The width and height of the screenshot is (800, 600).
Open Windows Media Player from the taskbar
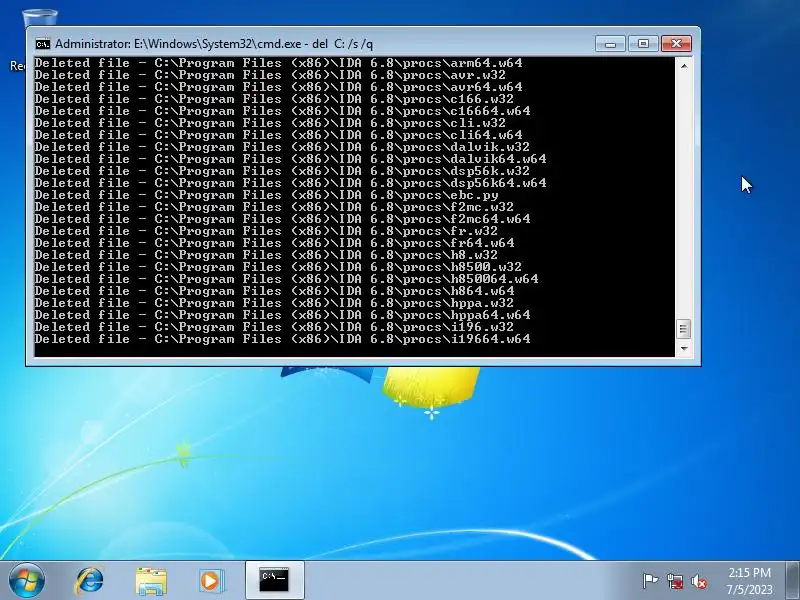point(211,581)
